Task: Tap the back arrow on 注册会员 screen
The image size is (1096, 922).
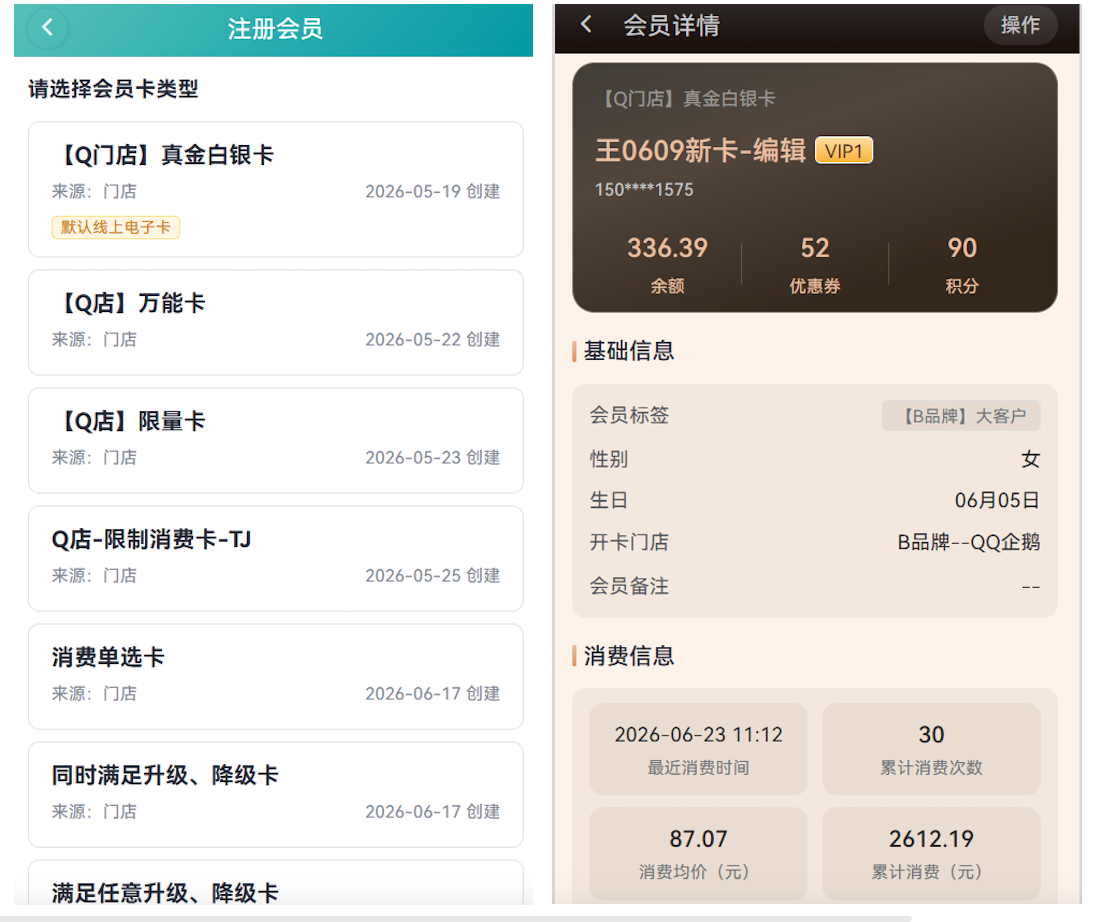Action: tap(48, 28)
